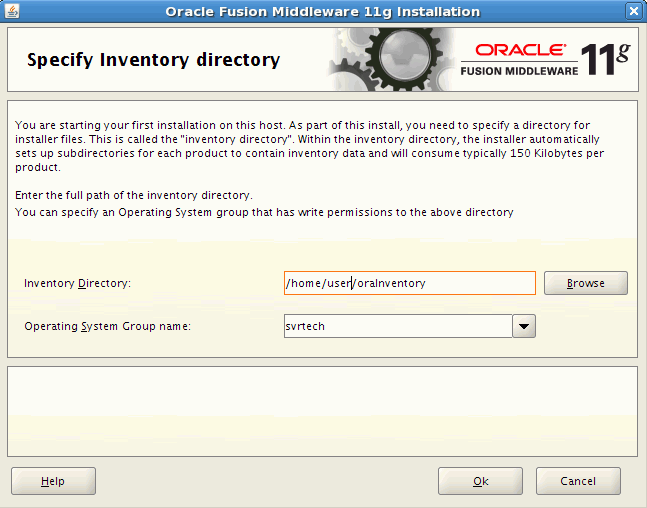Open Help for this installer page
647x508 pixels.
click(x=53, y=481)
